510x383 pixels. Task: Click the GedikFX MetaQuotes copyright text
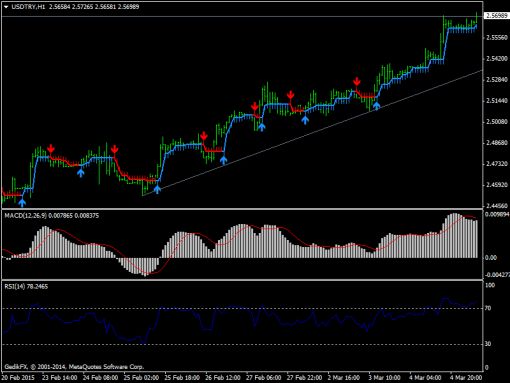(x=74, y=367)
